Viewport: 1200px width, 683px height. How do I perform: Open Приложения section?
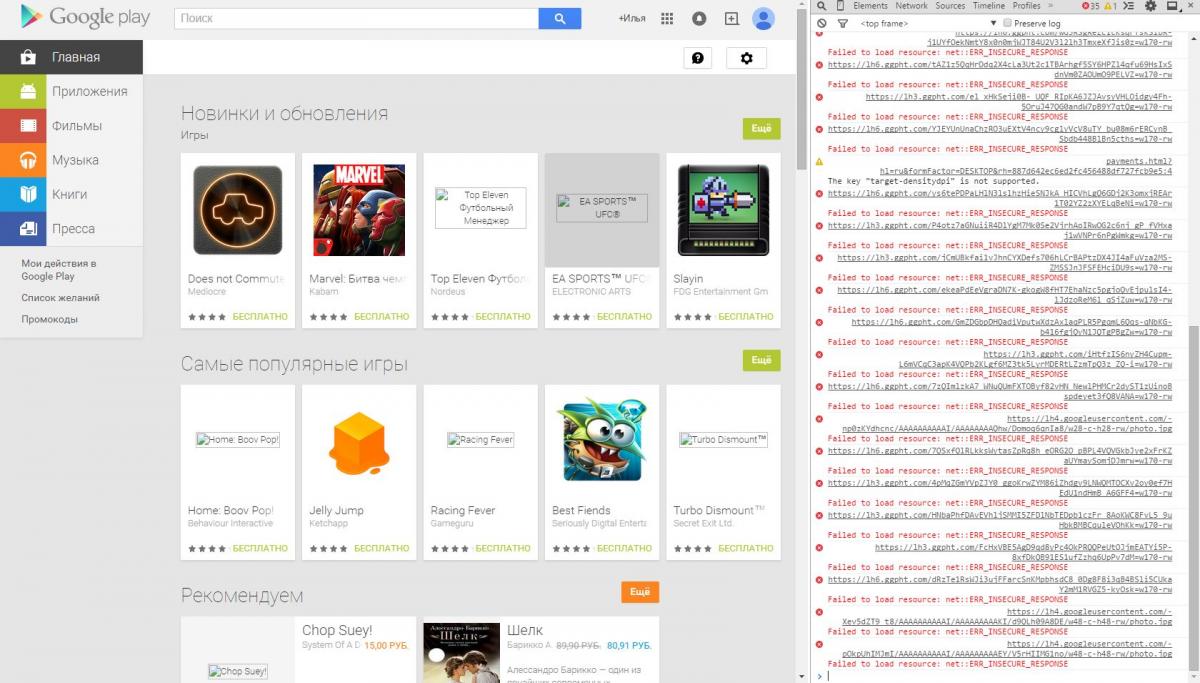coord(71,91)
